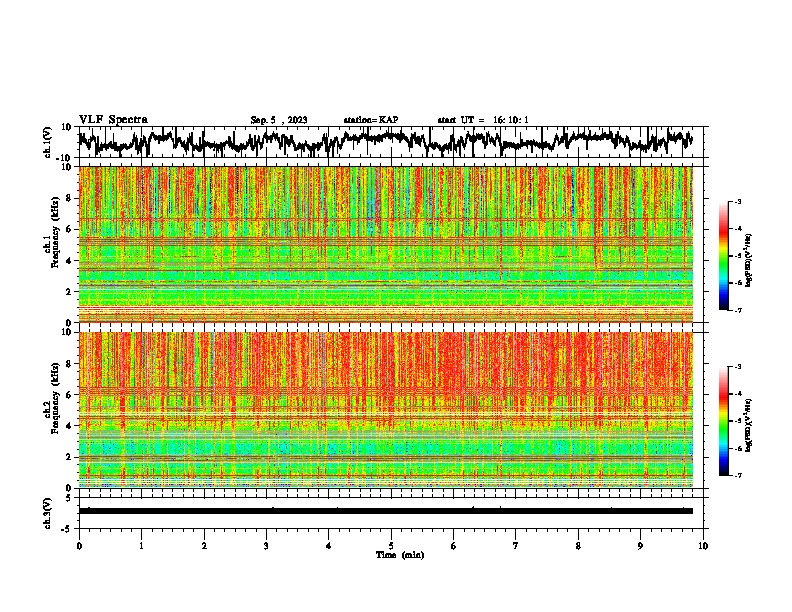792x612 pixels.
Task: Click the "-3" tick on ch.1 colorbar
Action: (x=738, y=202)
